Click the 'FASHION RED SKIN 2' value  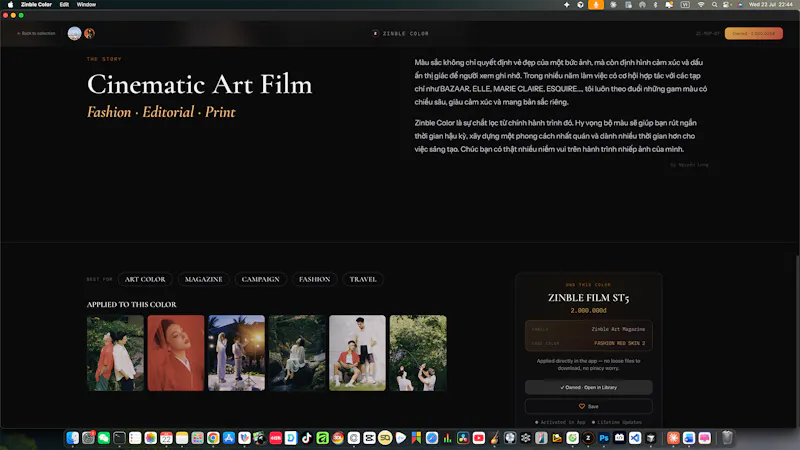click(619, 343)
